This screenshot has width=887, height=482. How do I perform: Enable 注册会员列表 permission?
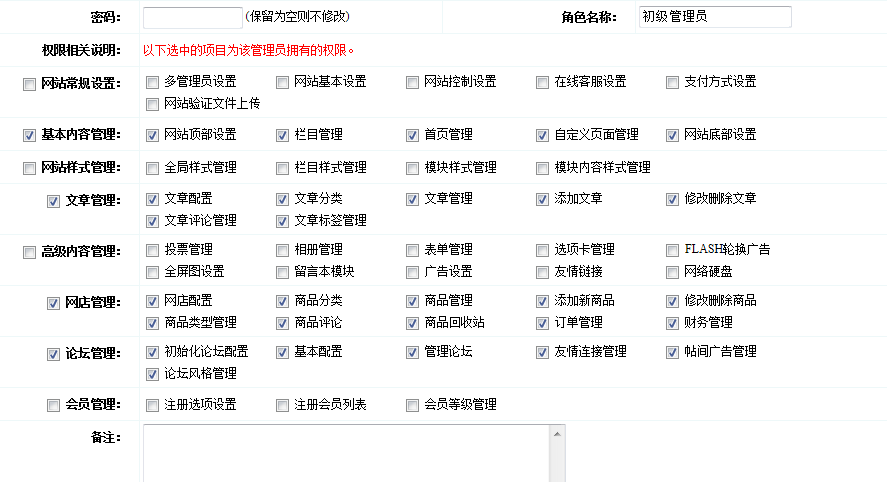282,406
